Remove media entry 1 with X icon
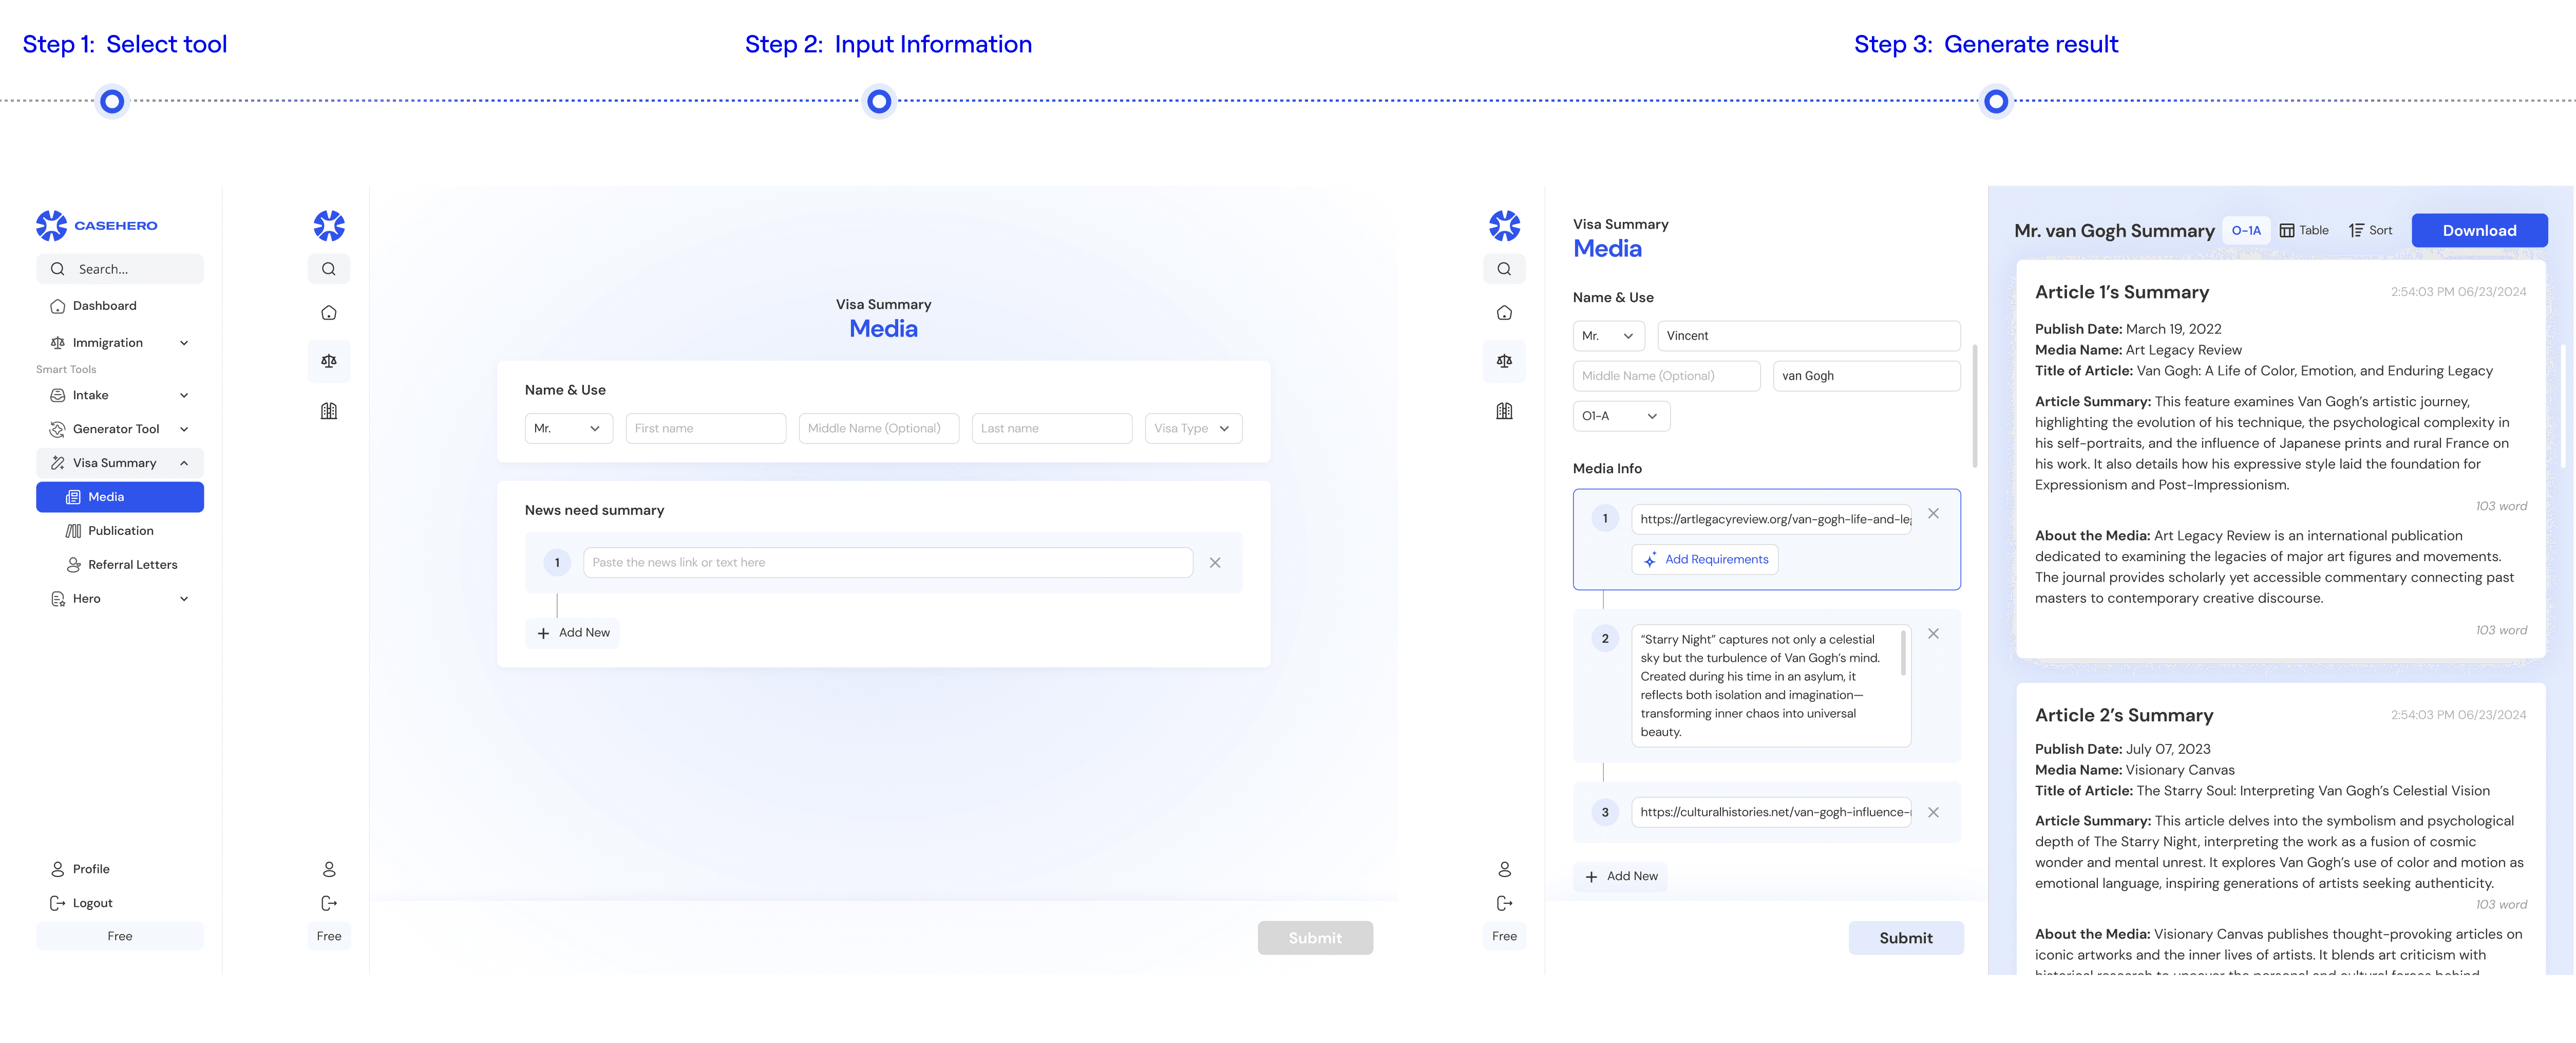The height and width of the screenshot is (1043, 2576). (x=1933, y=513)
